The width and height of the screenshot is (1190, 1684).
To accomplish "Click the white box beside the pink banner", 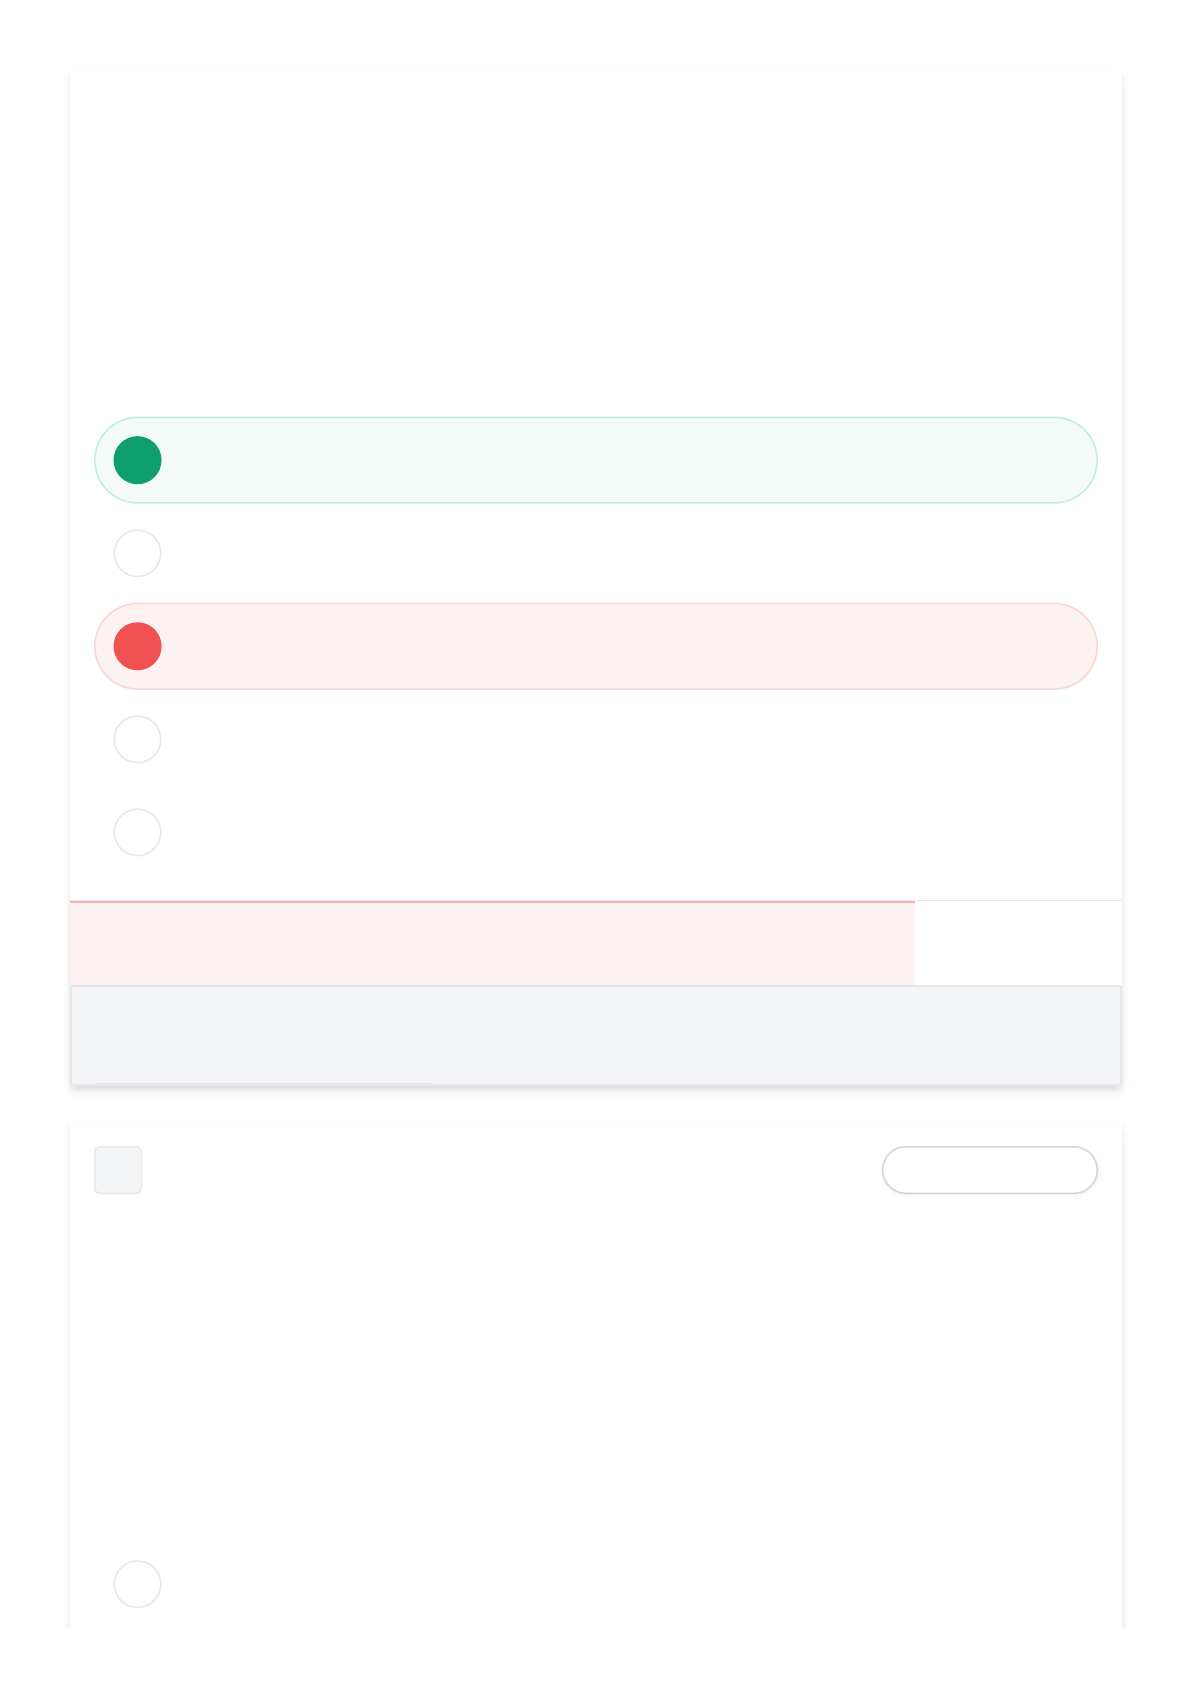I will click(1018, 943).
